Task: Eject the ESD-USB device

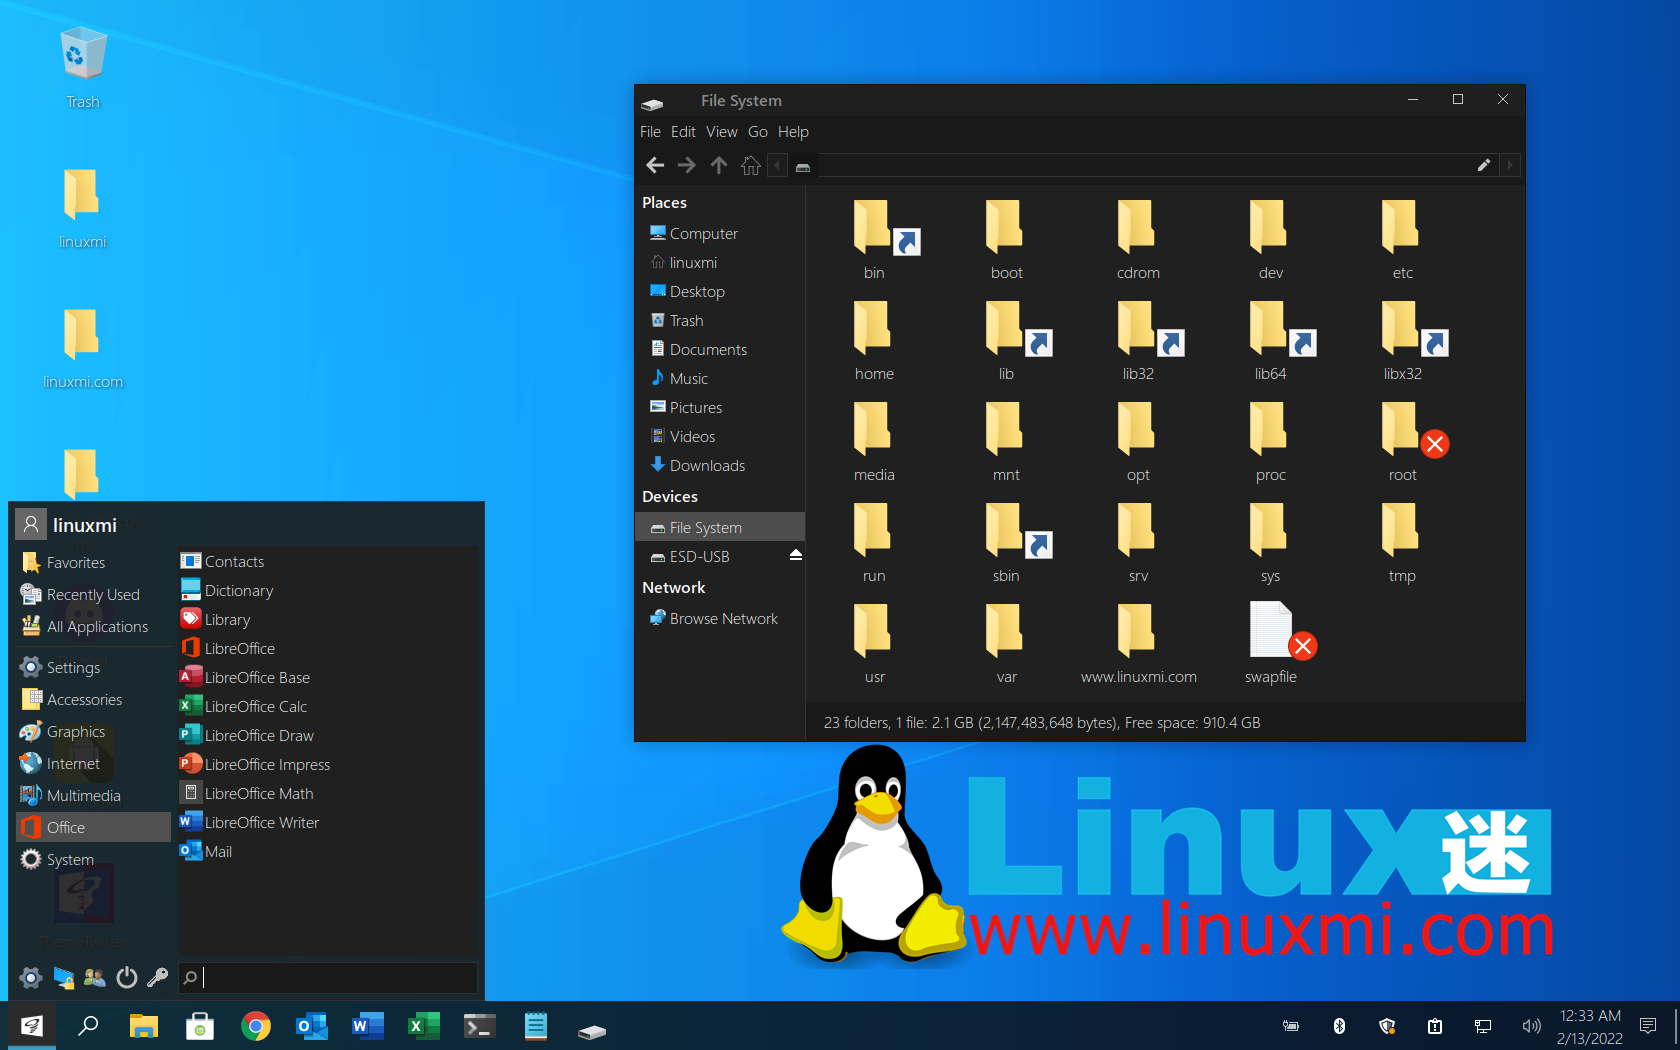Action: pos(796,555)
